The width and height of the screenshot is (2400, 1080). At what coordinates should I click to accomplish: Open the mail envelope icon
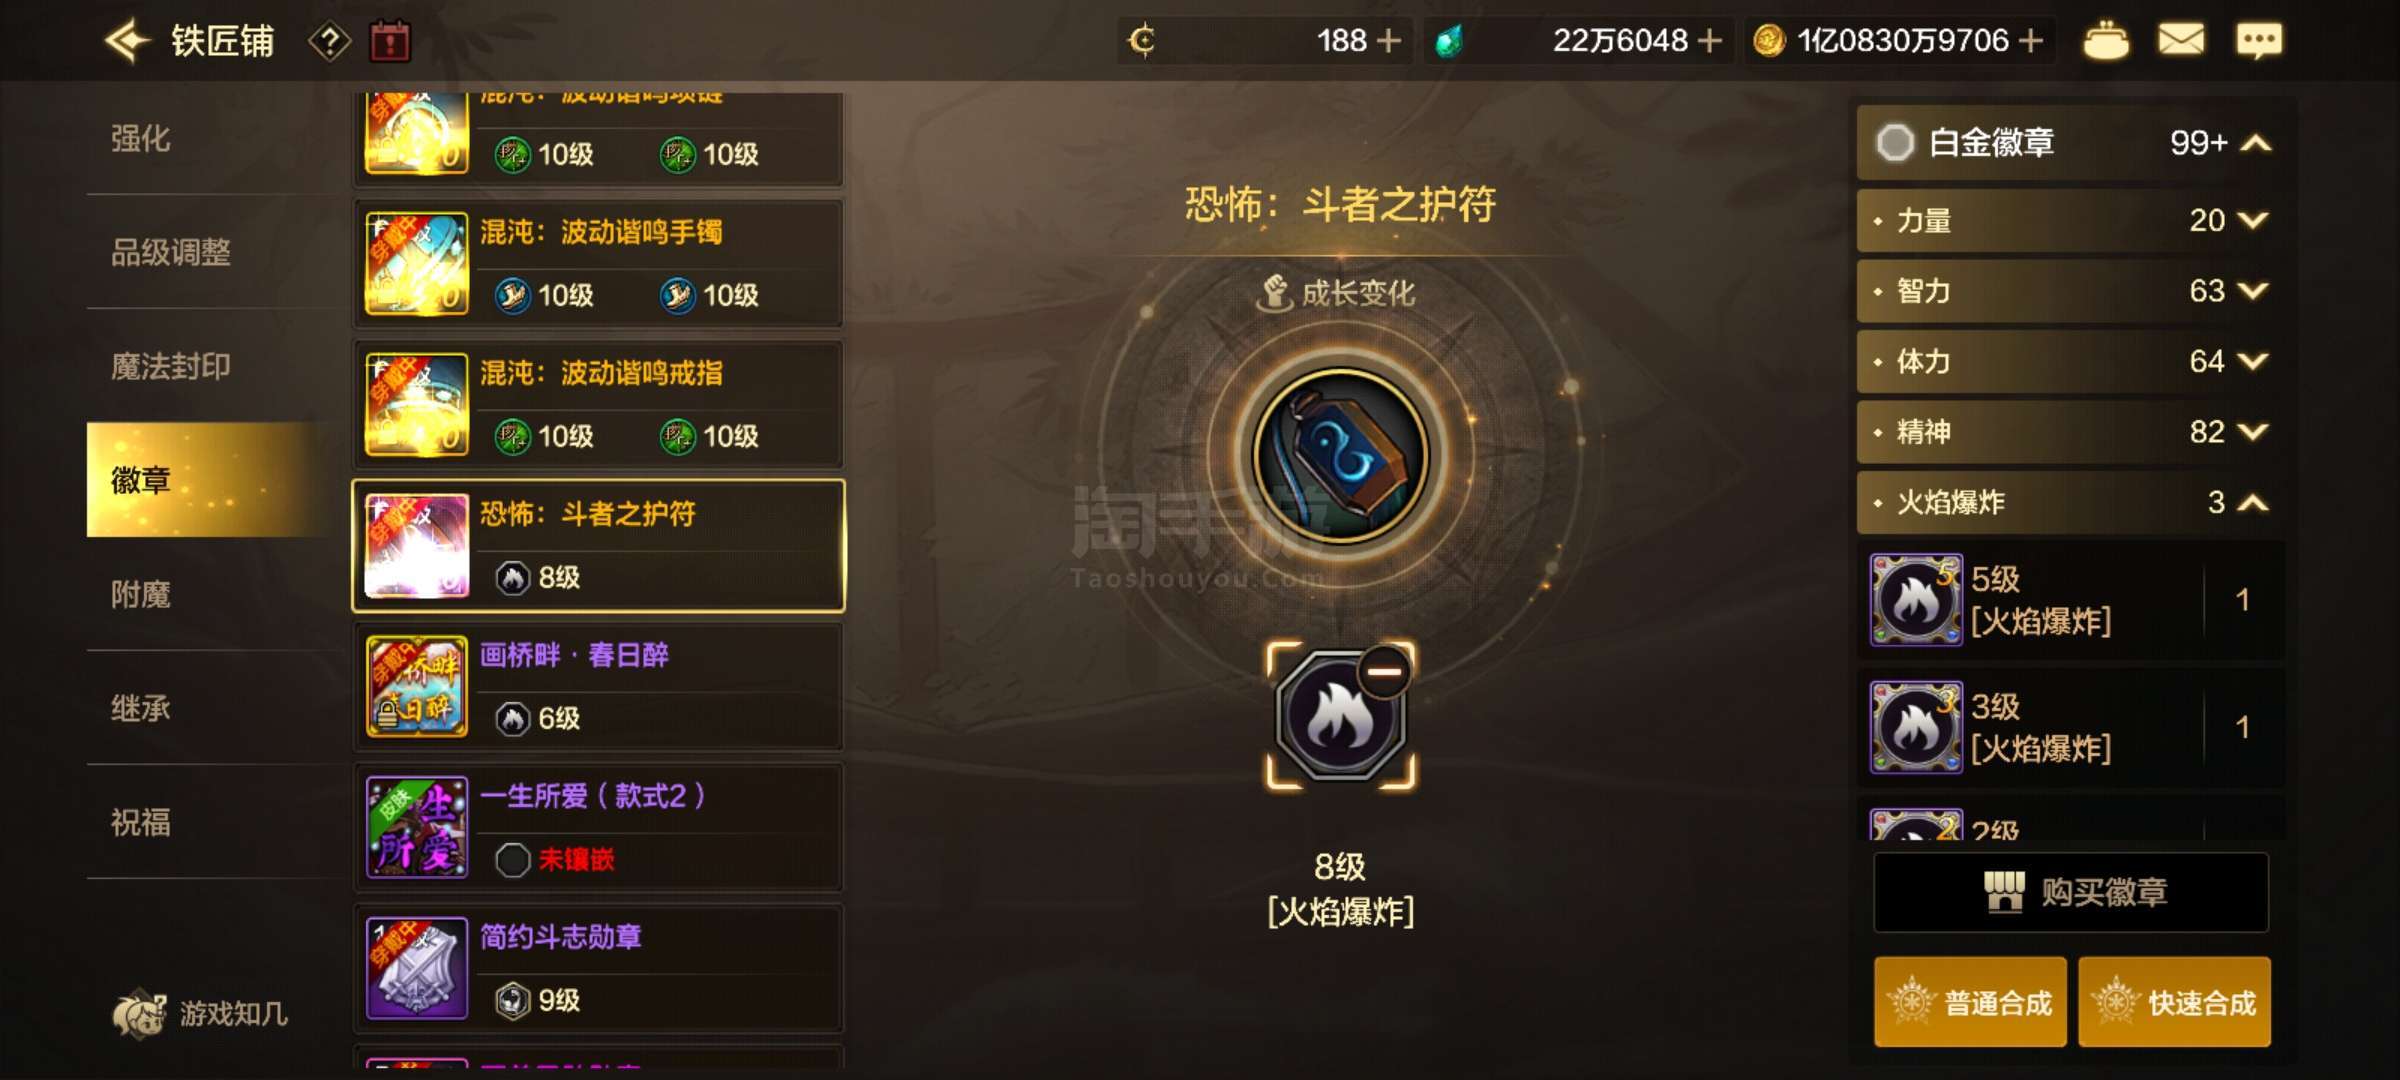coord(2181,40)
